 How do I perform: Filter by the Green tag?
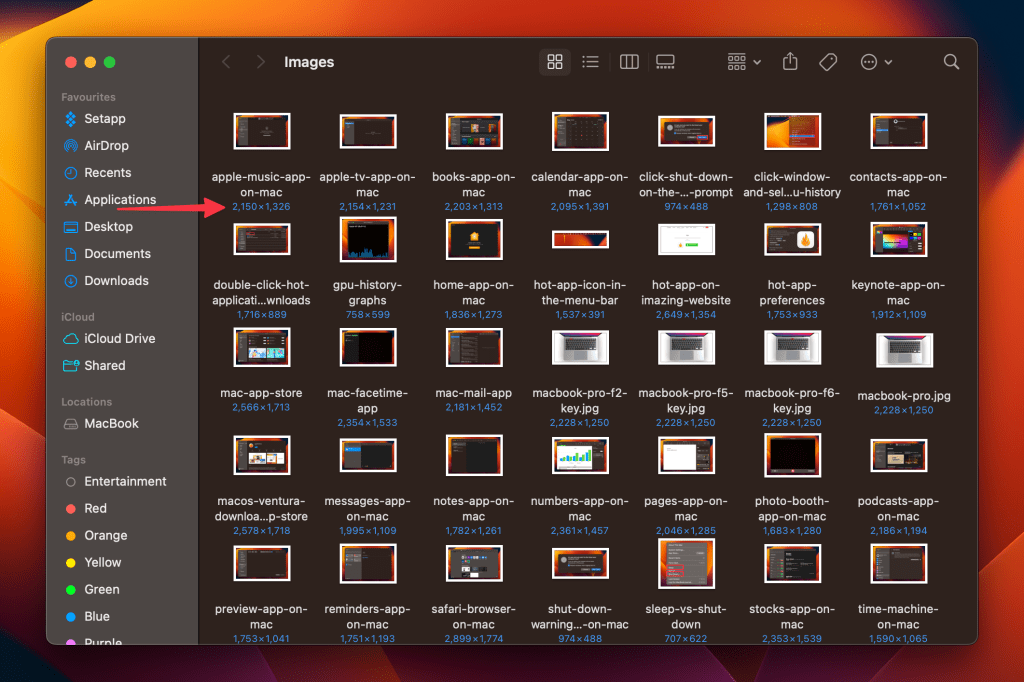pyautogui.click(x=101, y=590)
